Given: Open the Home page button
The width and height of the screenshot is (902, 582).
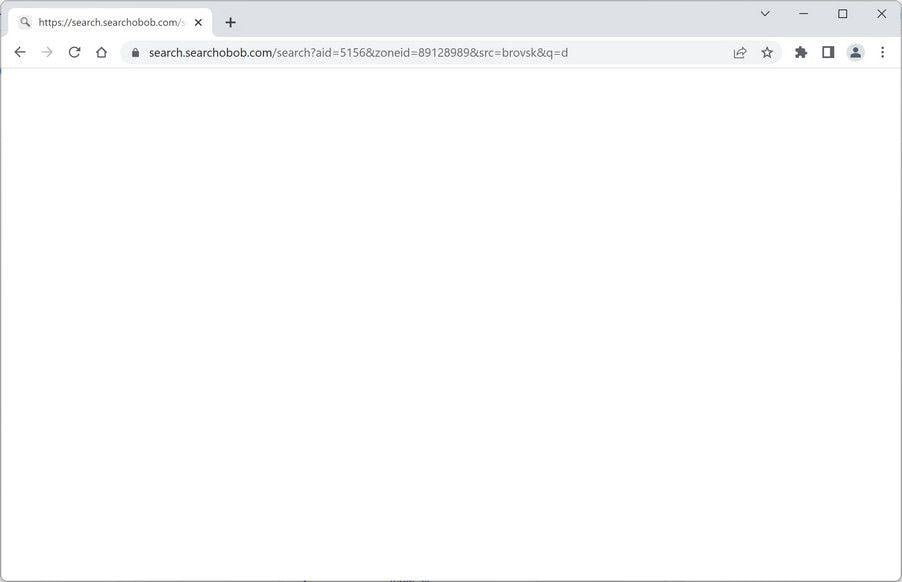Looking at the screenshot, I should (101, 52).
